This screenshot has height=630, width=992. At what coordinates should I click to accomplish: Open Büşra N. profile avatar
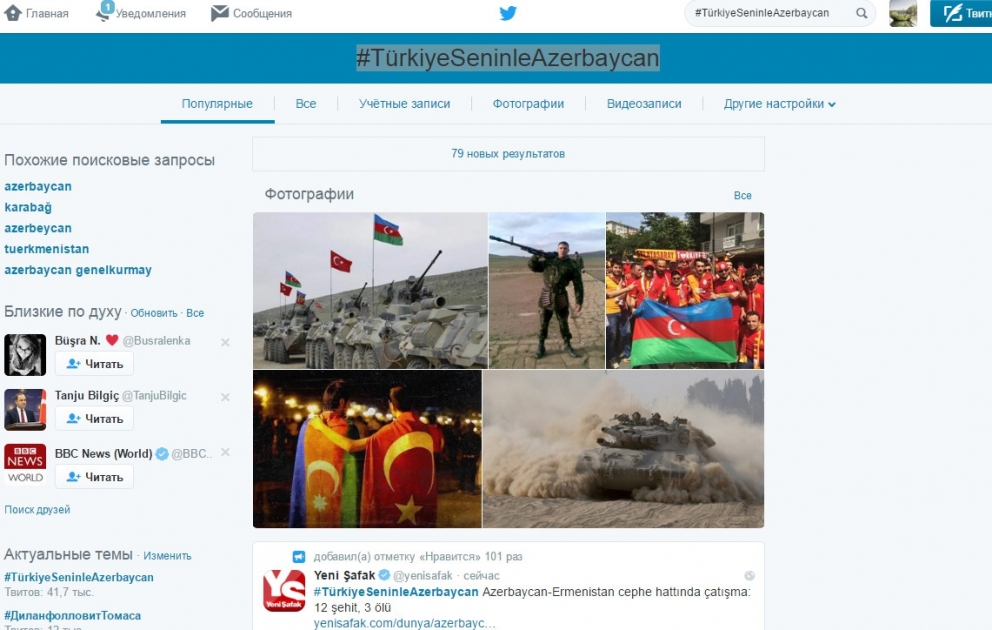coord(25,355)
